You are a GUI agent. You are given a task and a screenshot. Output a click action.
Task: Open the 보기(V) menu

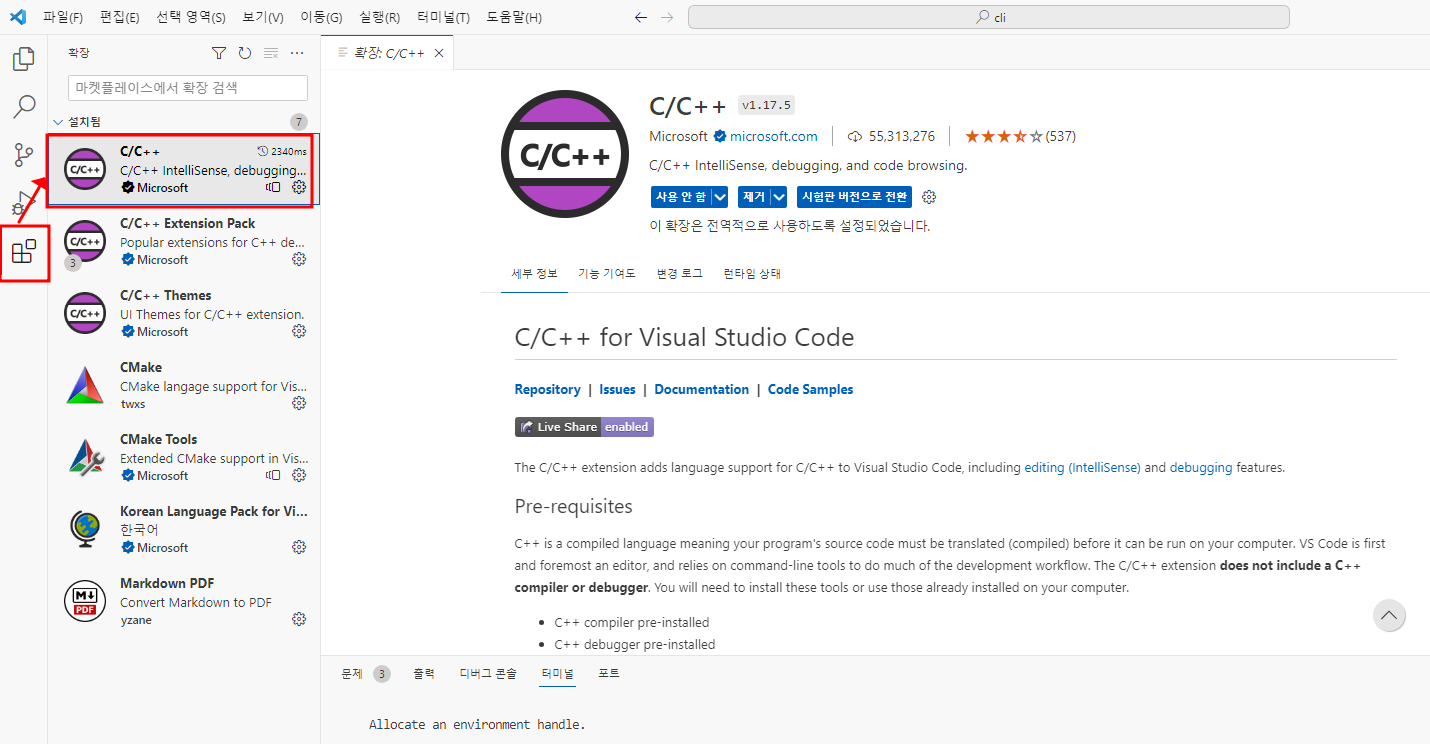263,17
